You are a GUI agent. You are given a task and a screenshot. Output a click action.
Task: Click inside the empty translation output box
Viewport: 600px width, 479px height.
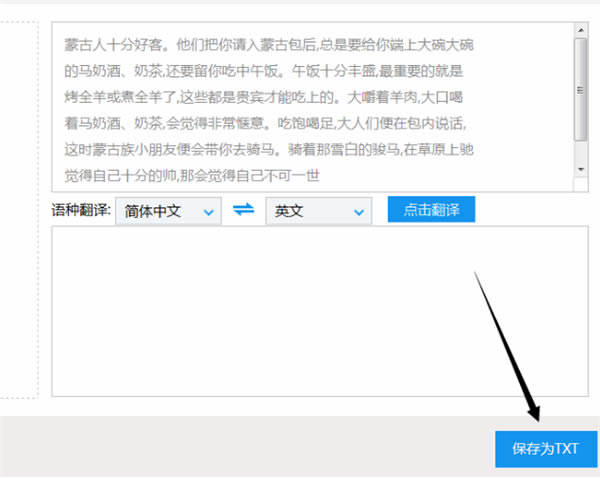pyautogui.click(x=320, y=311)
